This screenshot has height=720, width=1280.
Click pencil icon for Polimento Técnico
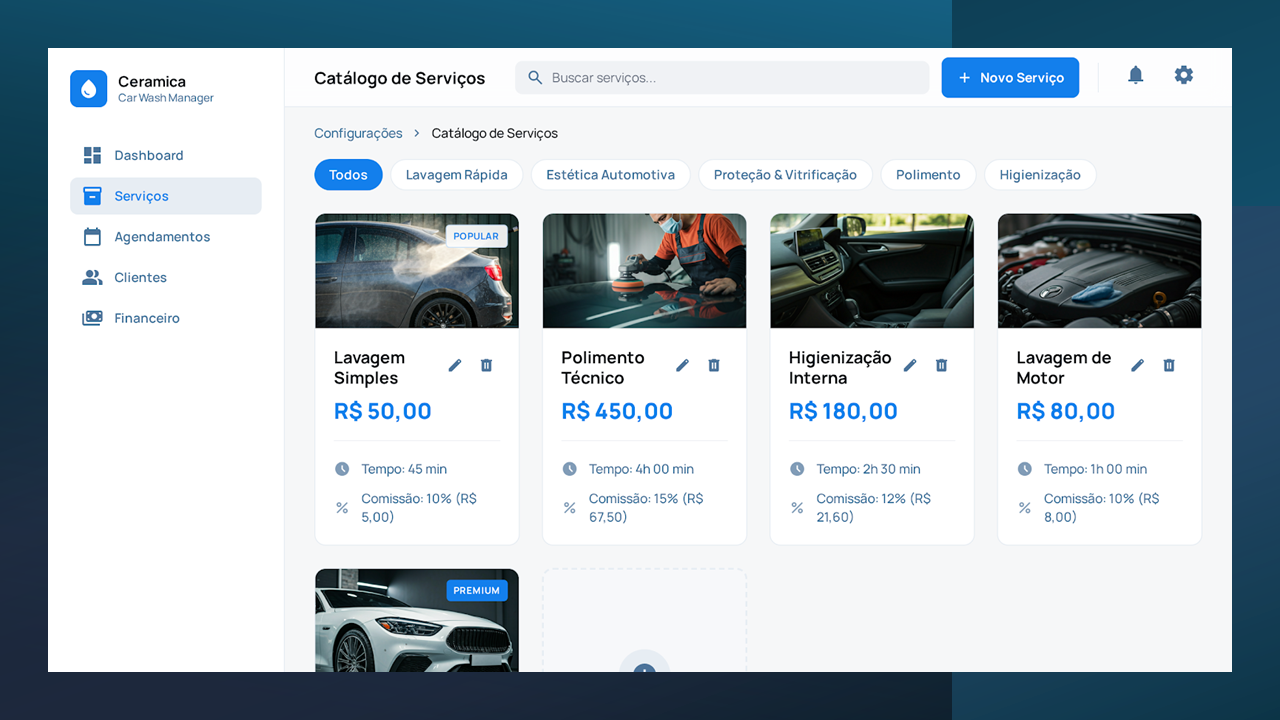(682, 365)
